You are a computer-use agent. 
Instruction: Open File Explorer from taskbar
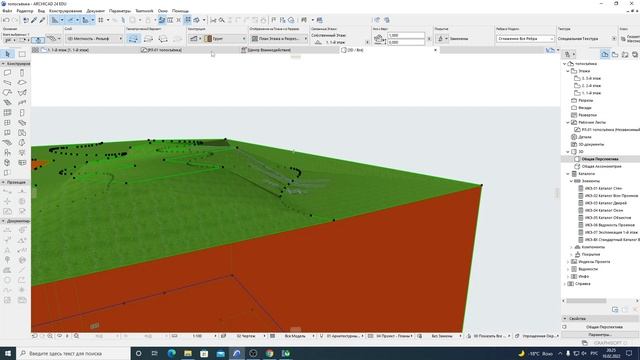click(x=188, y=353)
